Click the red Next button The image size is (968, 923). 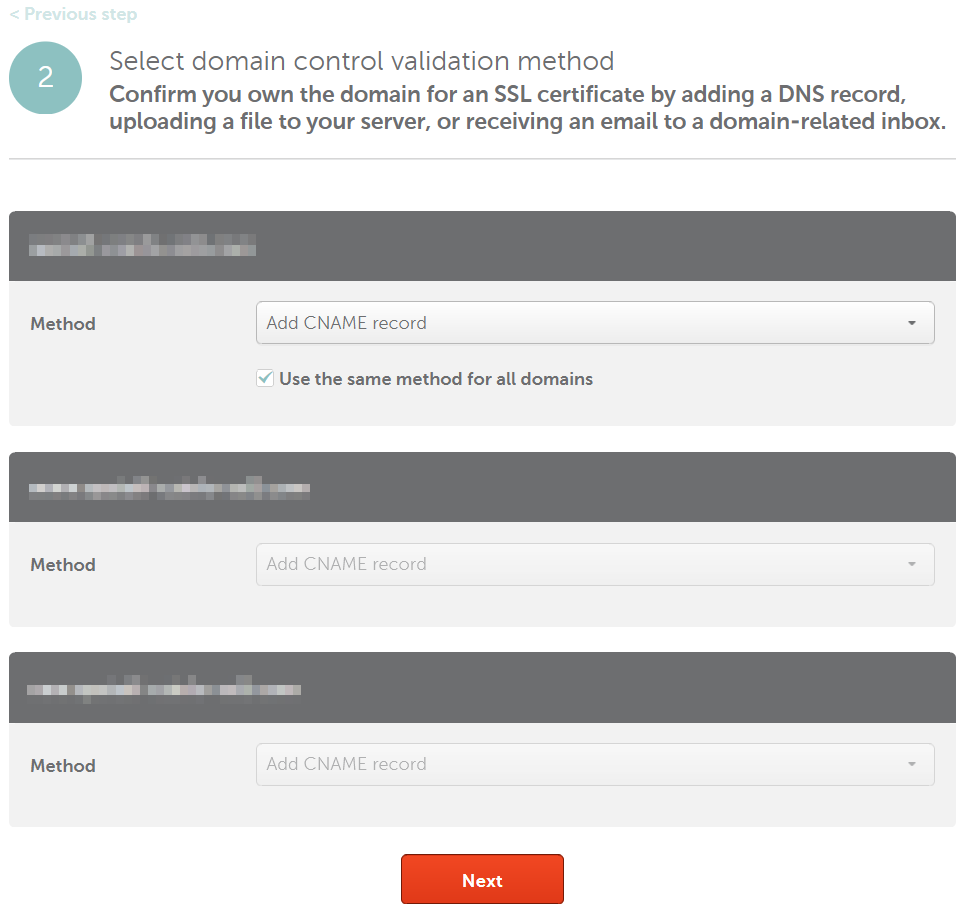[x=482, y=879]
